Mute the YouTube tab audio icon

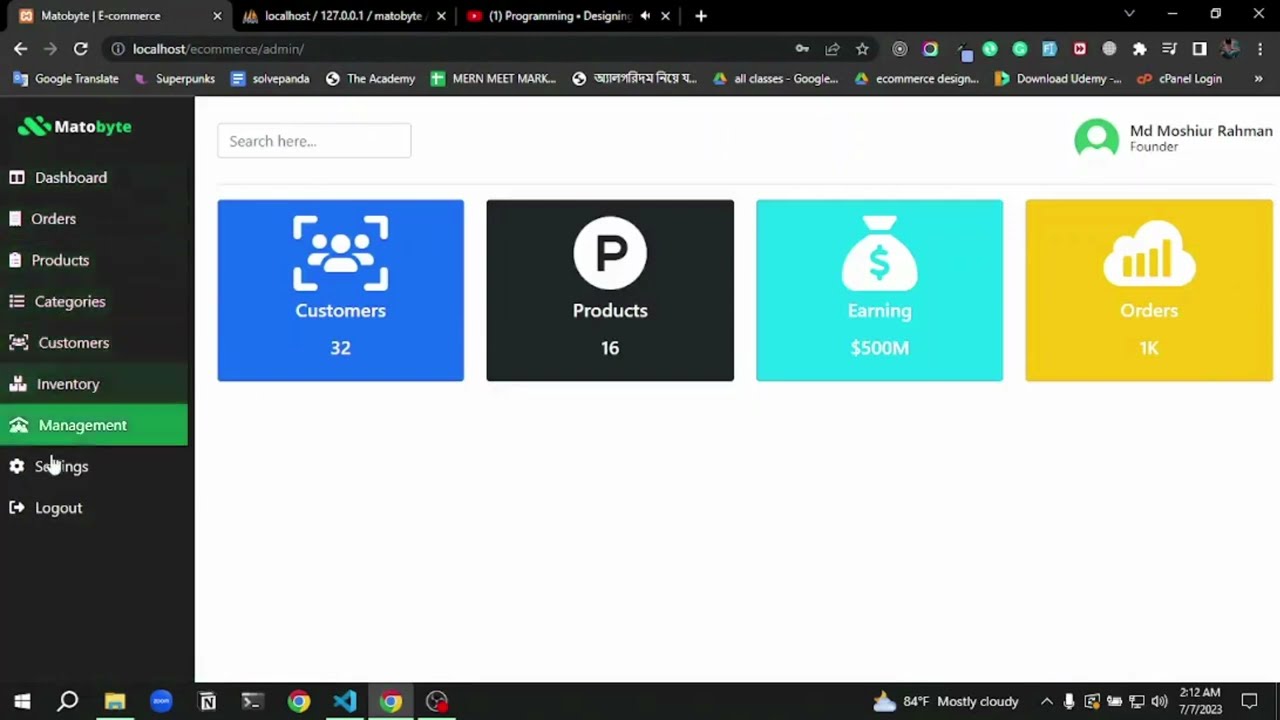pos(645,15)
